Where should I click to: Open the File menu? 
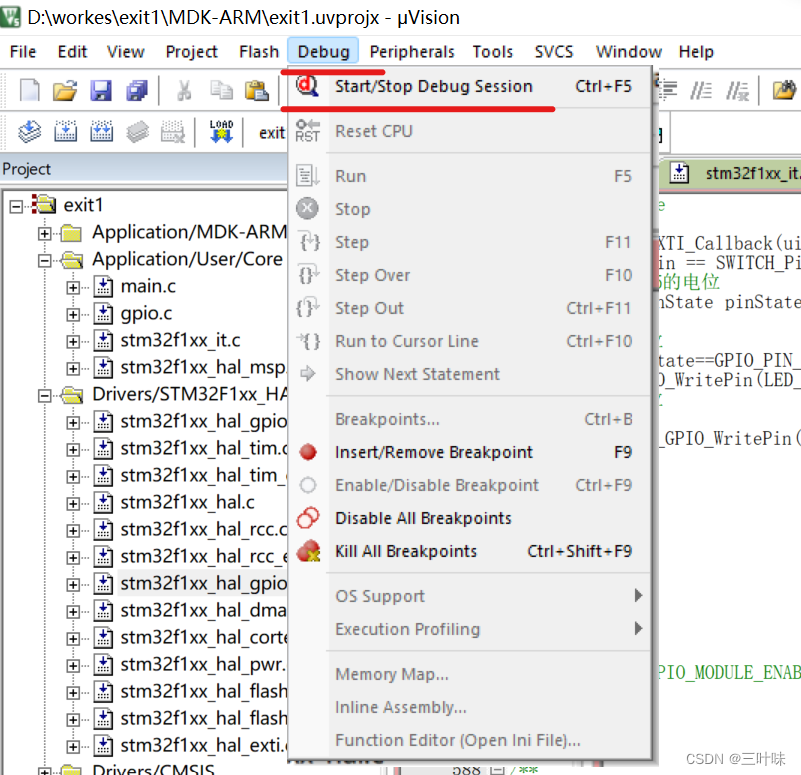[x=23, y=52]
